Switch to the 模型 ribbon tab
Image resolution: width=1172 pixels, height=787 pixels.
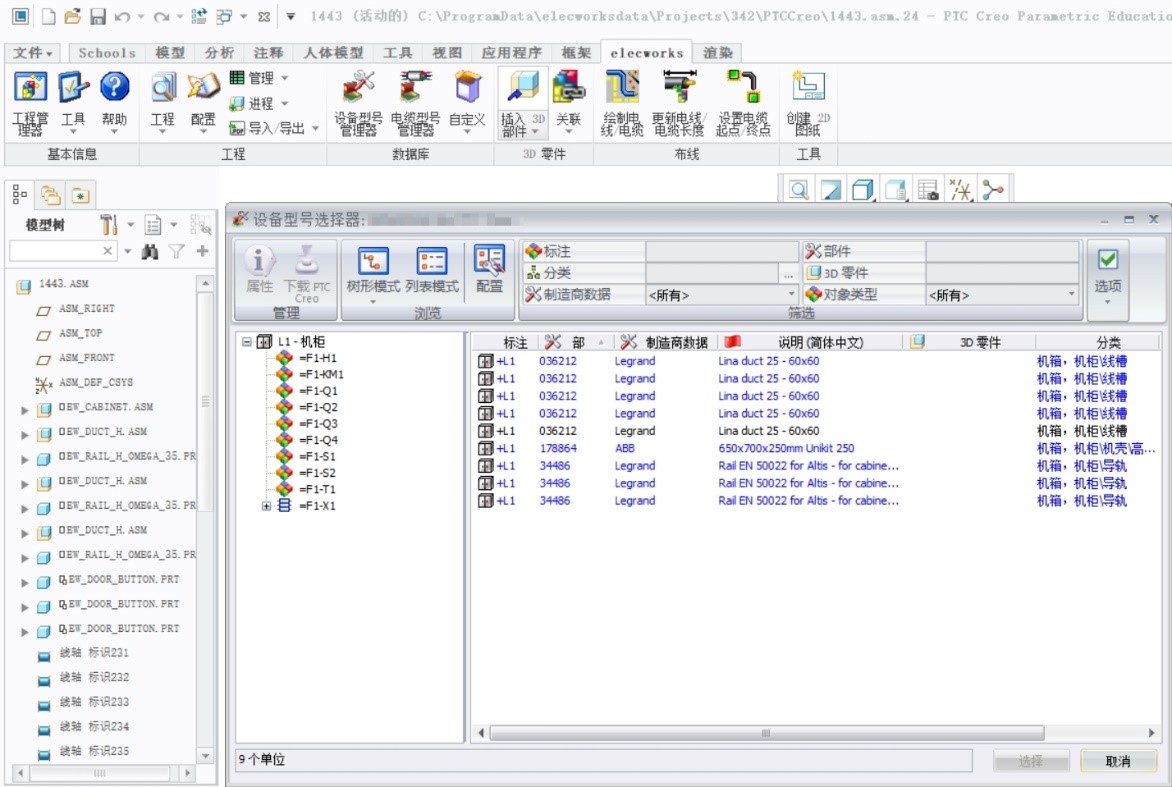click(170, 53)
